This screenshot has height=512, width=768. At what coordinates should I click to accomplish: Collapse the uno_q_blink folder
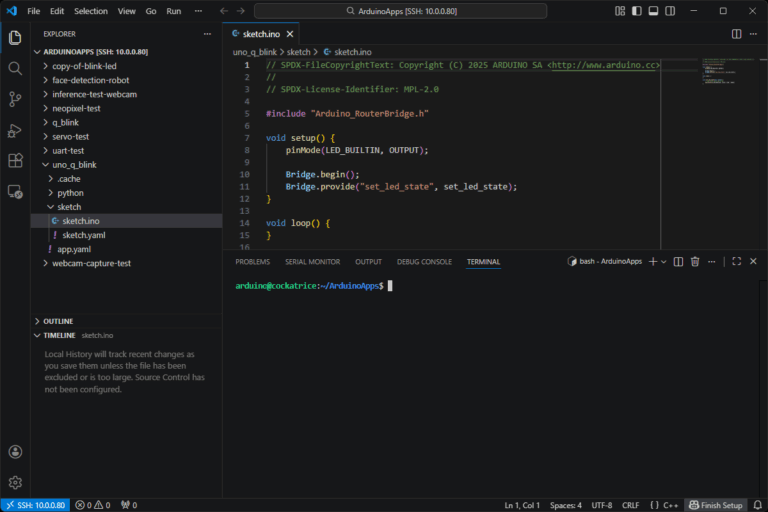pos(126,165)
